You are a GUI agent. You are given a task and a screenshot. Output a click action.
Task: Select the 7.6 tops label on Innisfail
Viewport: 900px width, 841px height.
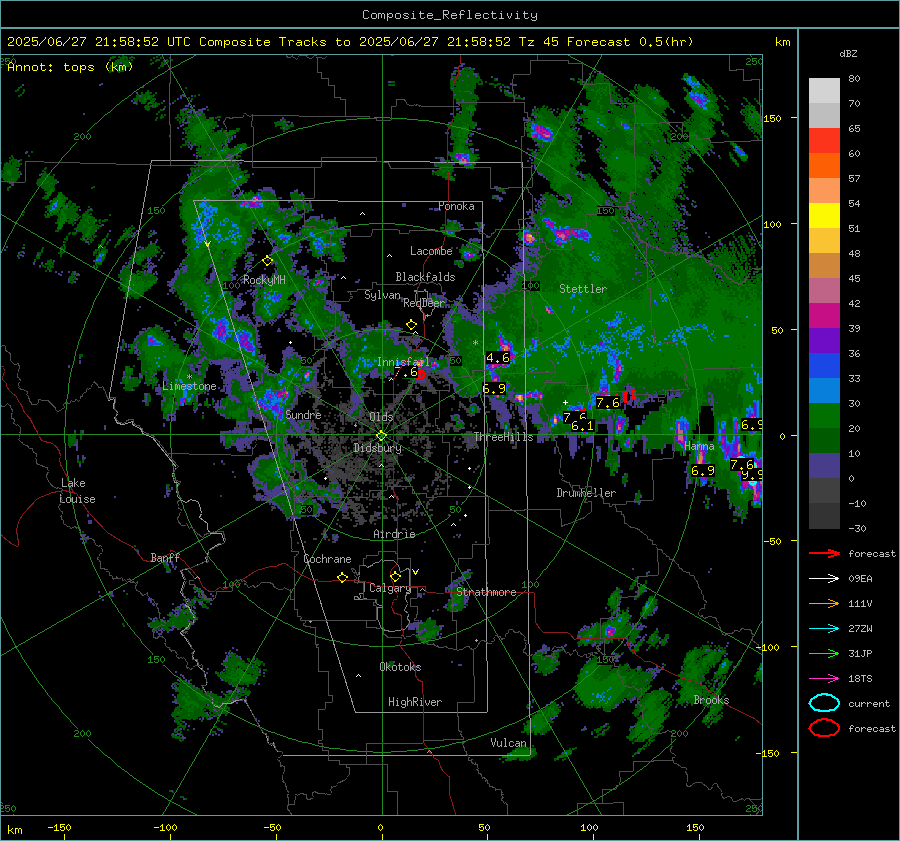[x=406, y=372]
